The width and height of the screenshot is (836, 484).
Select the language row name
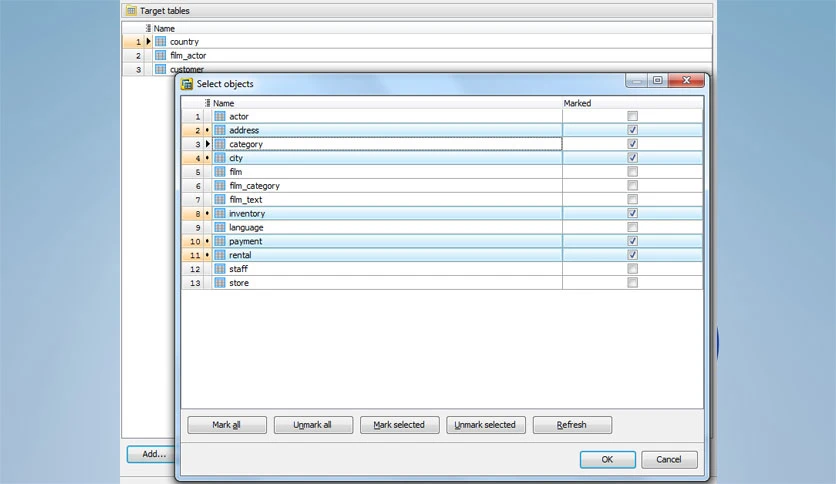246,227
